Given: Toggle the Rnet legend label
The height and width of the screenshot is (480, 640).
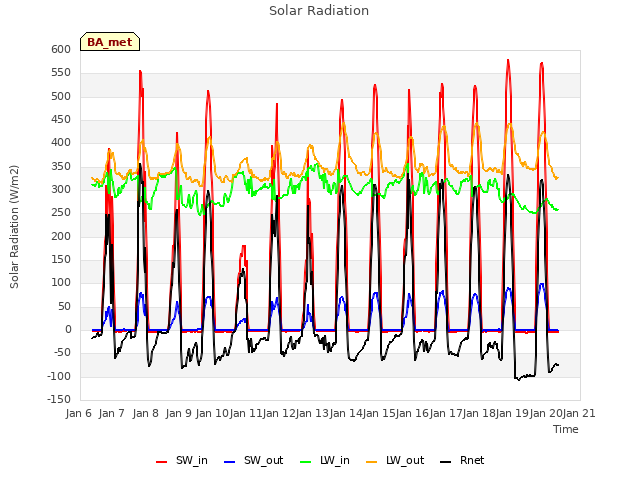Looking at the screenshot, I should click(x=472, y=460).
